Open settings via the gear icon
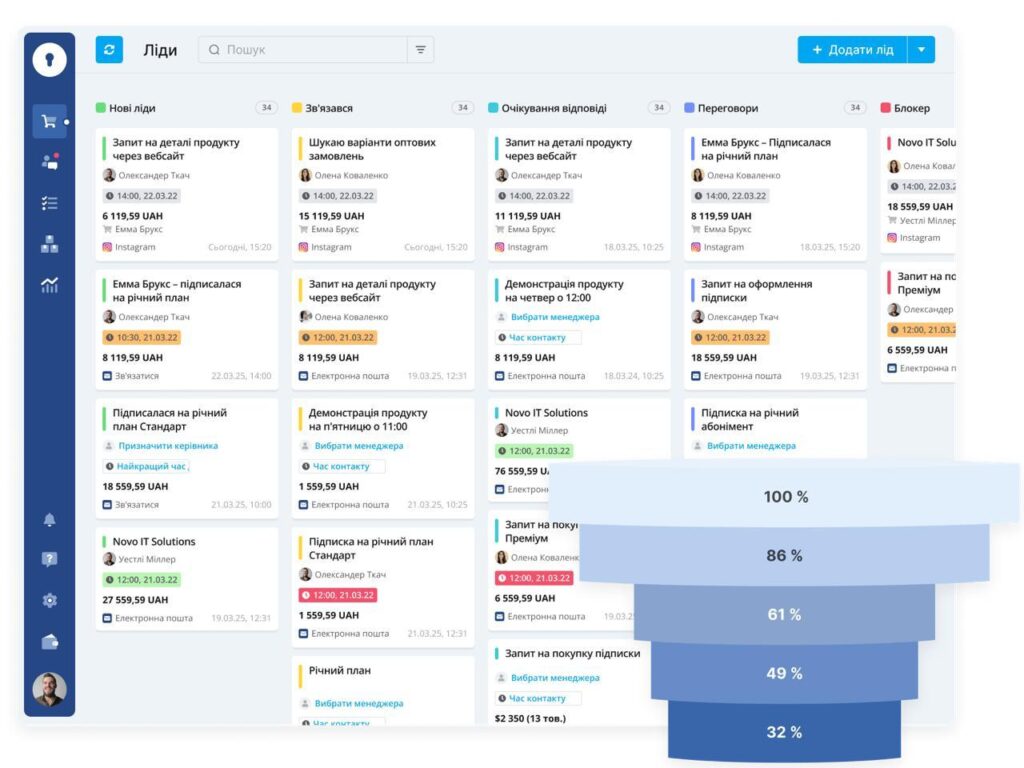The width and height of the screenshot is (1024, 768). pos(49,600)
